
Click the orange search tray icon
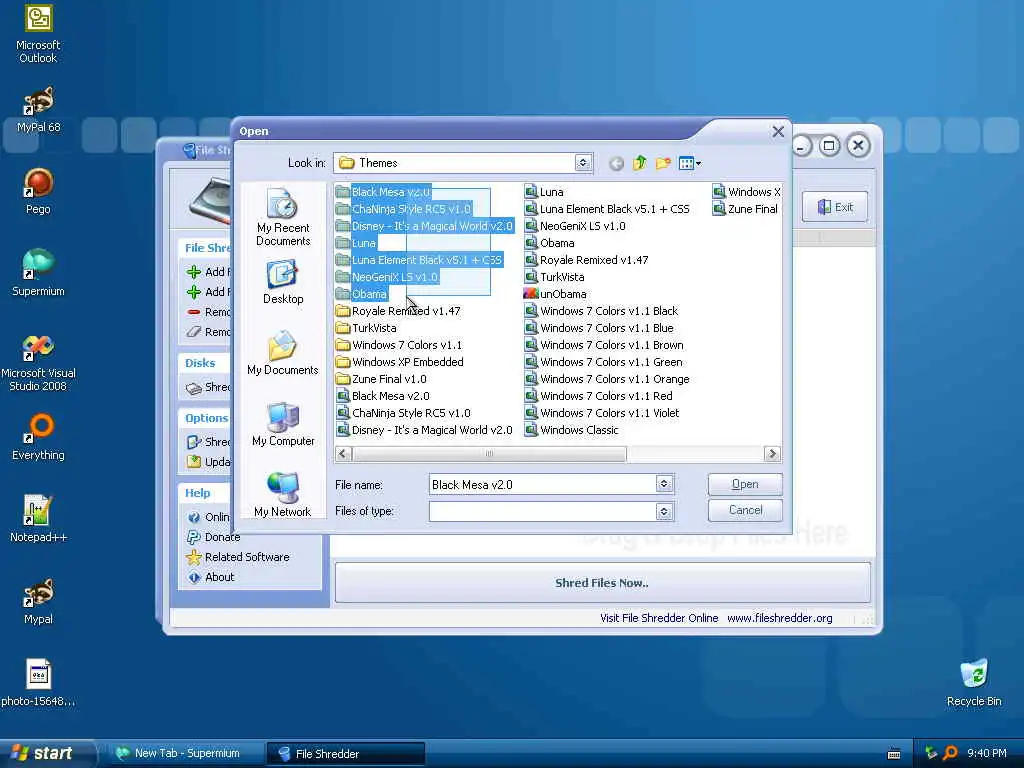coord(951,753)
